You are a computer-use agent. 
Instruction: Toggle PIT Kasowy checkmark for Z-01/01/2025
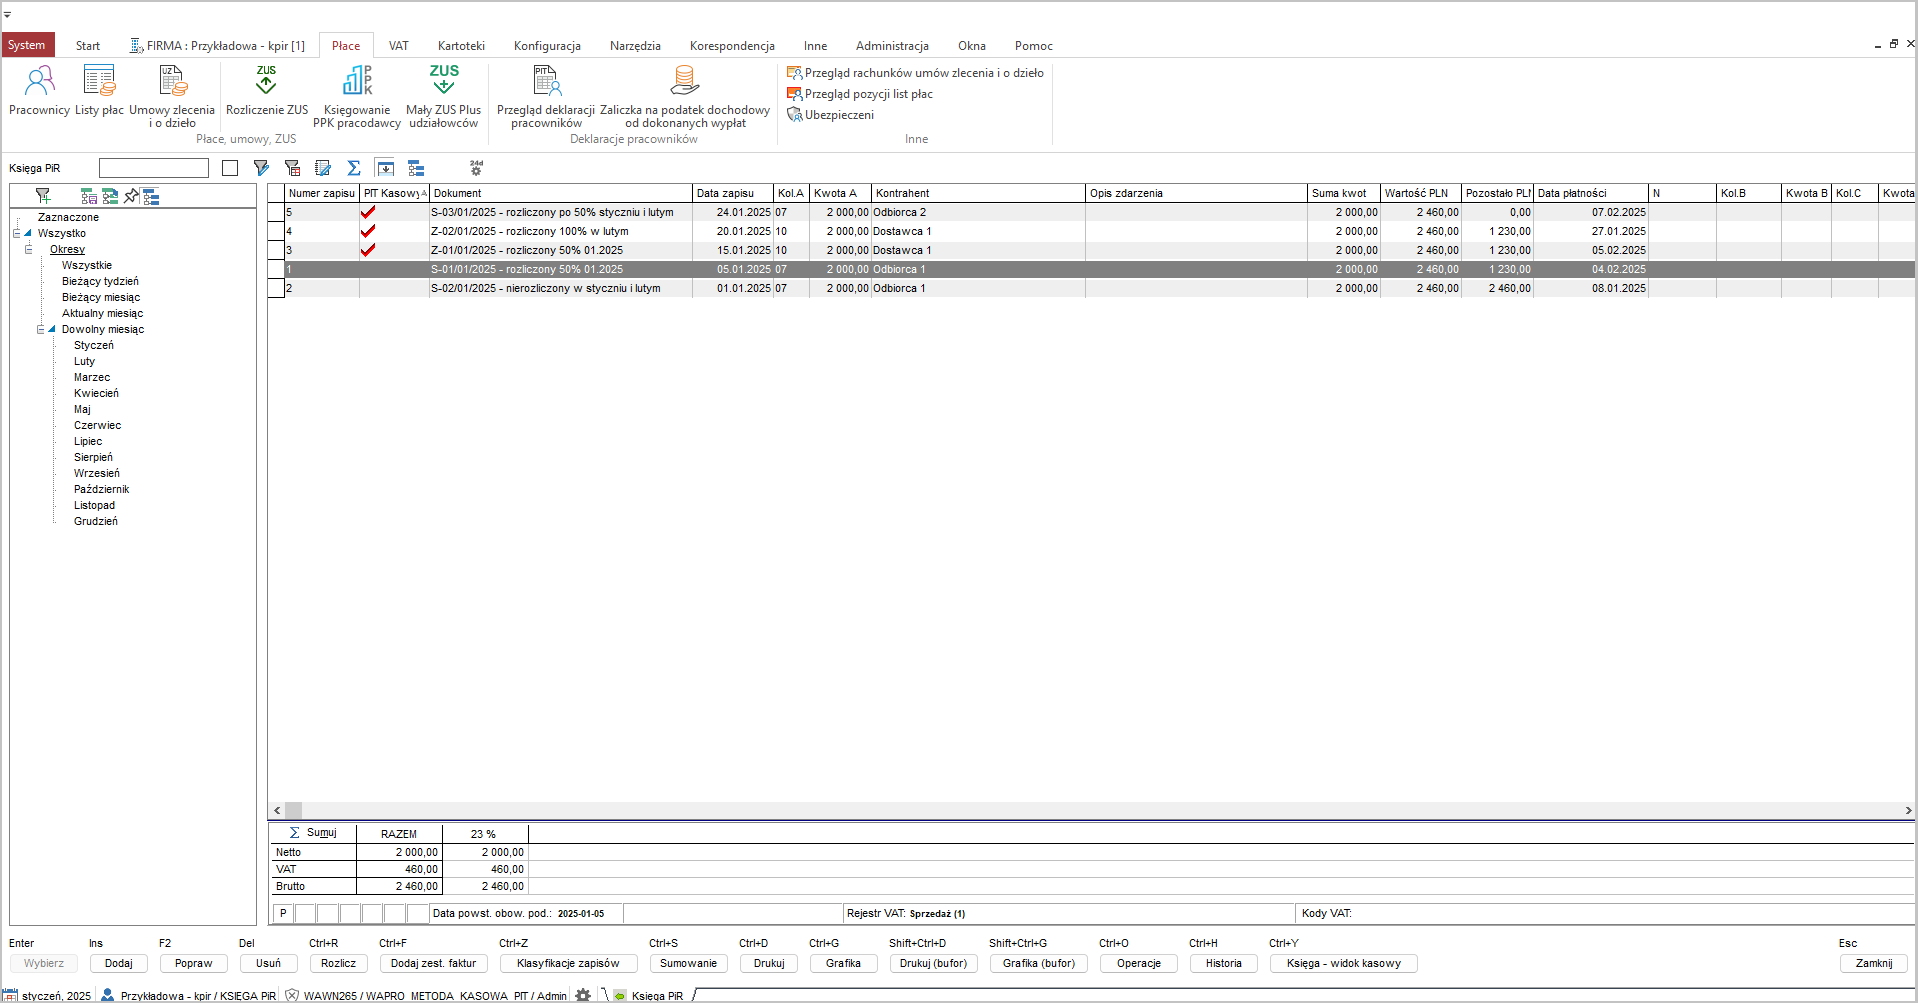click(368, 250)
